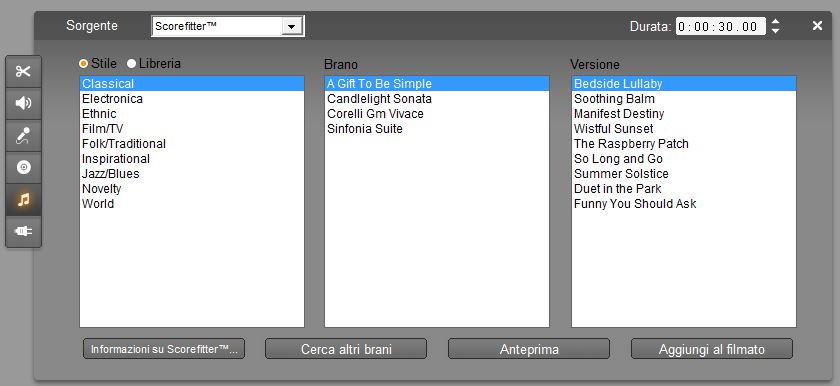840x386 pixels.
Task: Click Aggiungi al filmato button
Action: pyautogui.click(x=711, y=349)
